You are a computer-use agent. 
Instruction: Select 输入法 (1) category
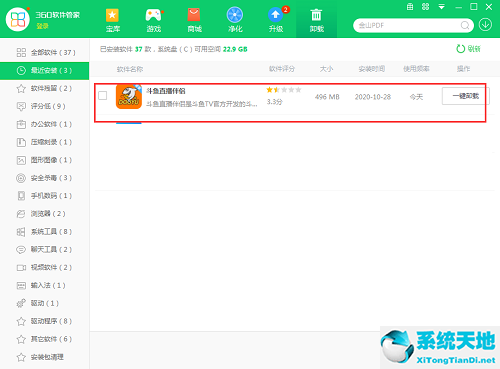(x=45, y=285)
